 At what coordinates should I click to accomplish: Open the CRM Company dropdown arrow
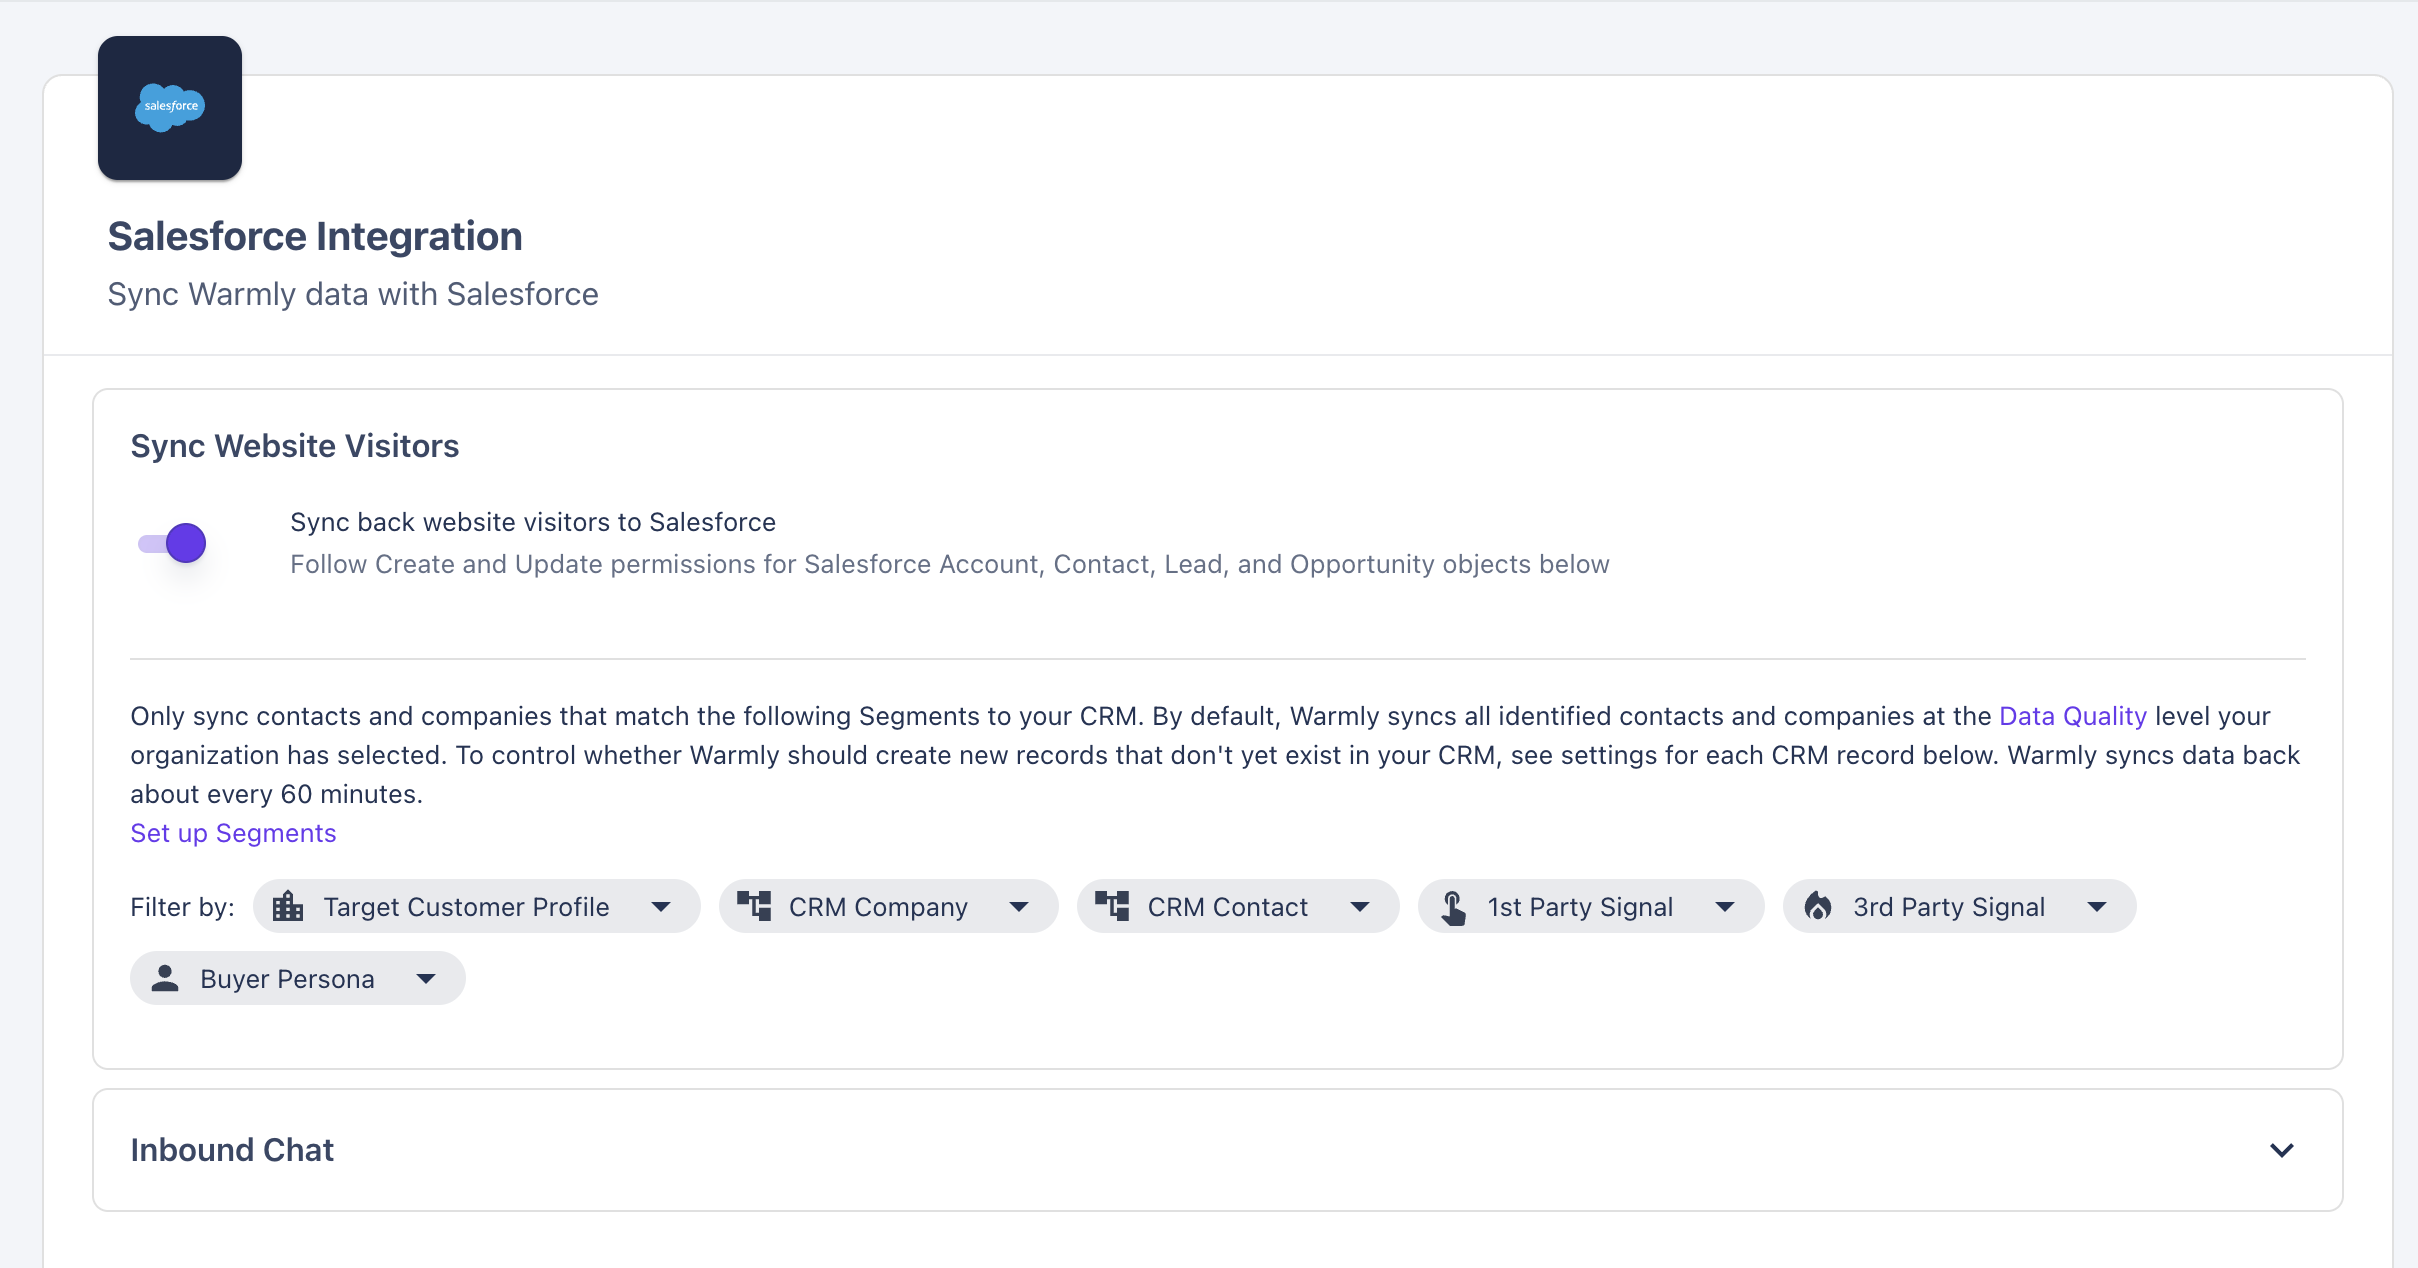[1019, 907]
